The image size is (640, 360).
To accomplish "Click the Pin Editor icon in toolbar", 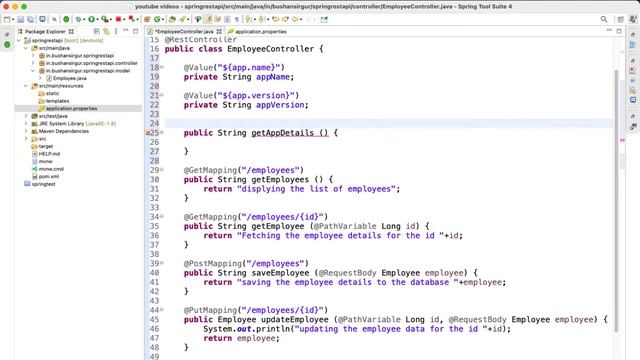I will pyautogui.click(x=324, y=19).
